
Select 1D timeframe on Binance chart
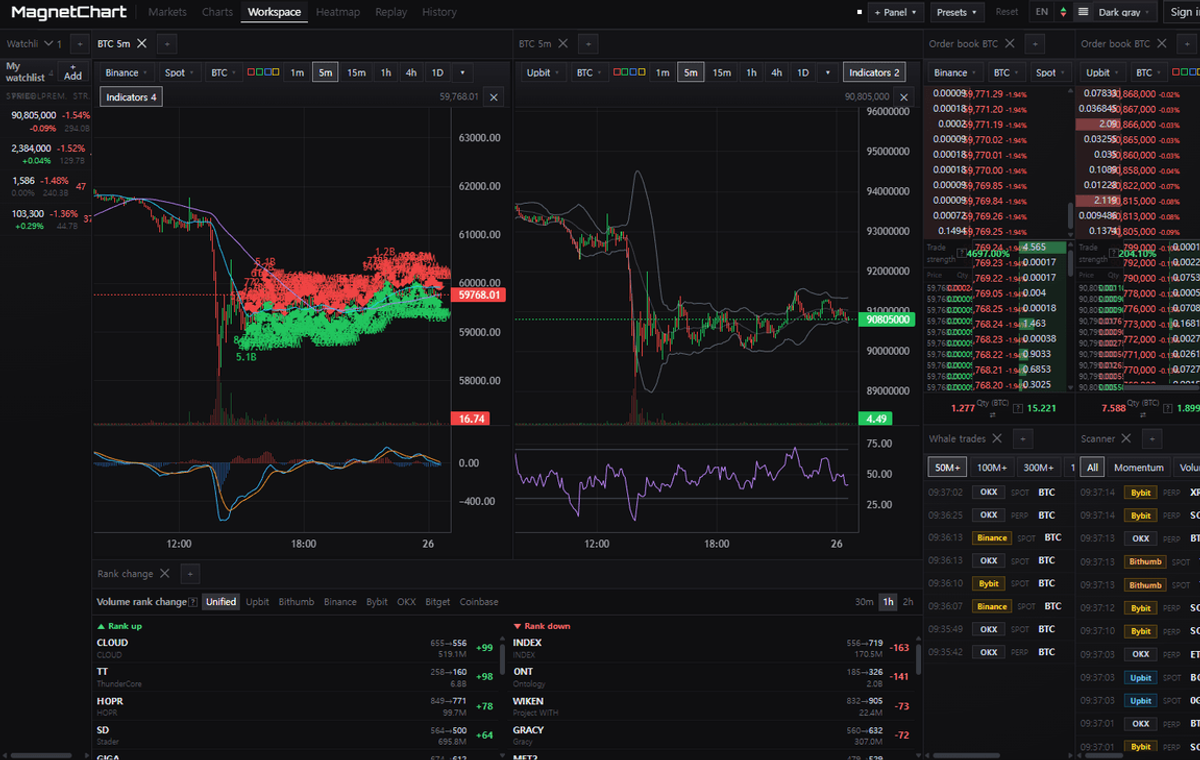coord(437,73)
